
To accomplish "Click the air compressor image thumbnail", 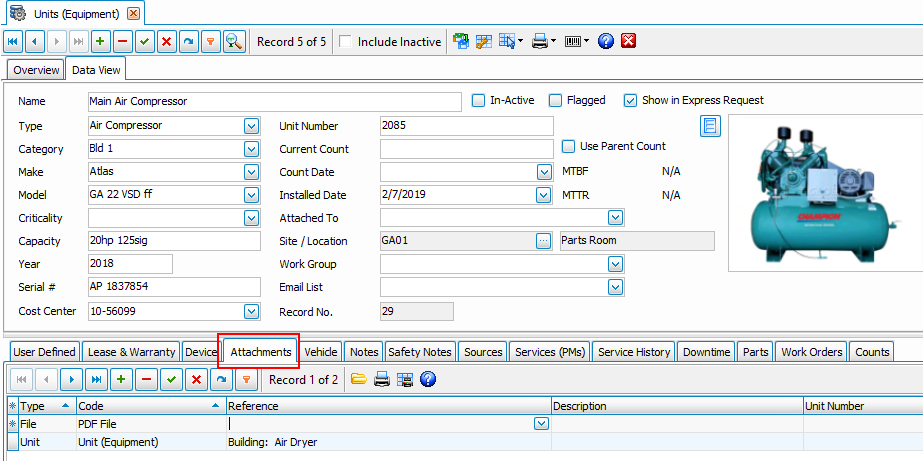I will 825,193.
